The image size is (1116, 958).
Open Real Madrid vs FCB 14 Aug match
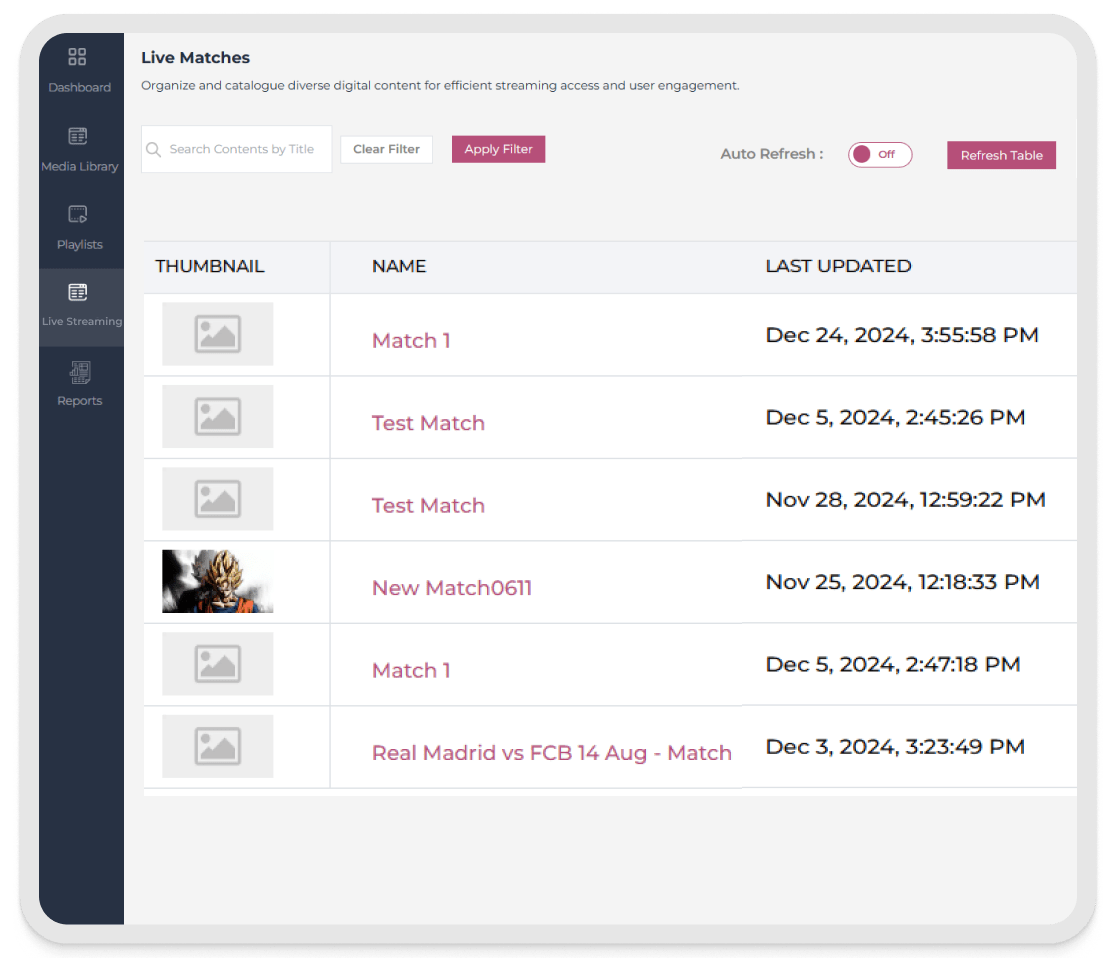click(551, 753)
